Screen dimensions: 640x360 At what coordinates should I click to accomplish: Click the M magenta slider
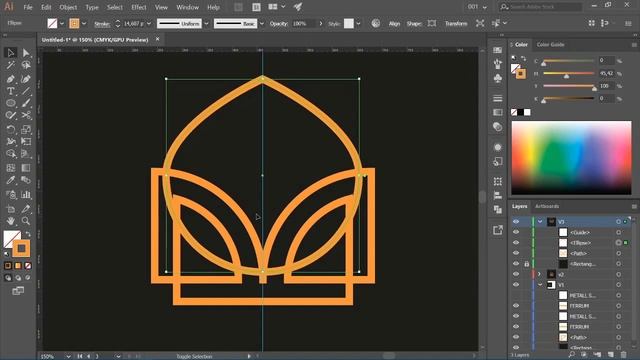pos(569,73)
